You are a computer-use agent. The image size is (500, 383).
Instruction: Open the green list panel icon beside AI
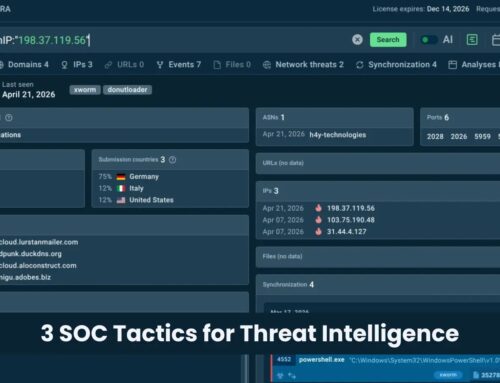pos(472,40)
